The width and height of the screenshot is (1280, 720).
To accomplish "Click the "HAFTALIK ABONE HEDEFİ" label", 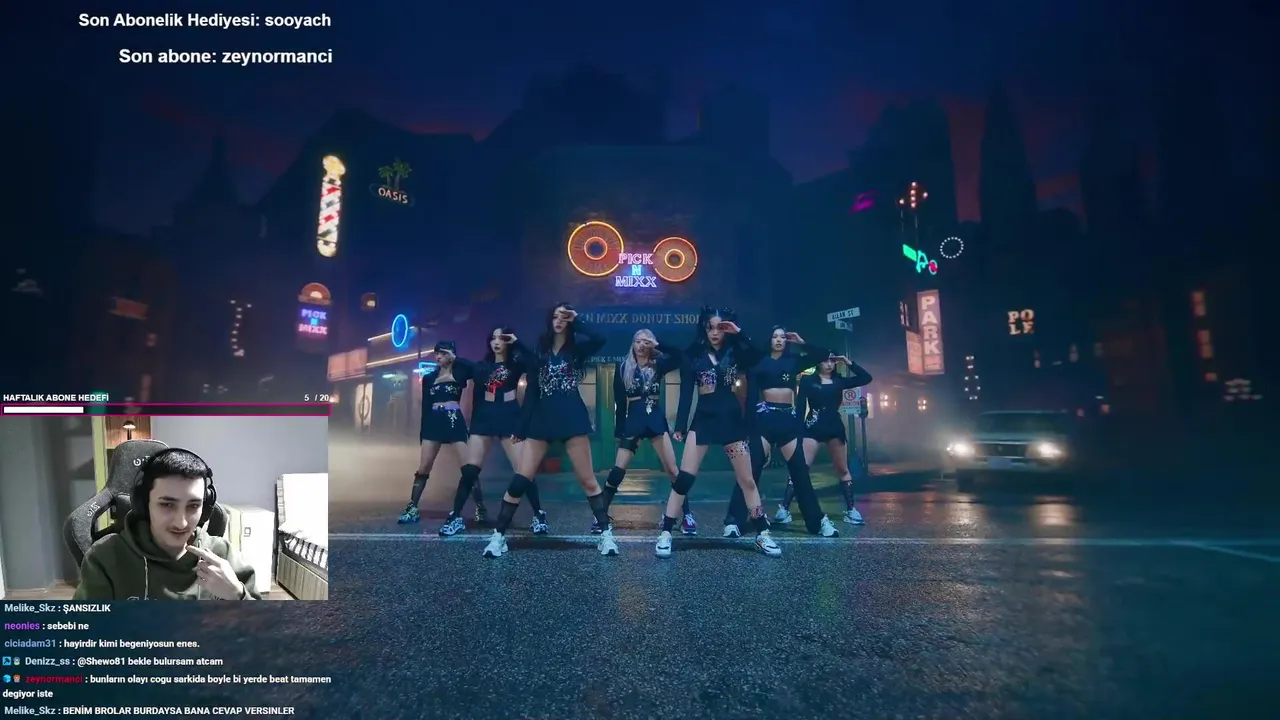I will coord(56,398).
